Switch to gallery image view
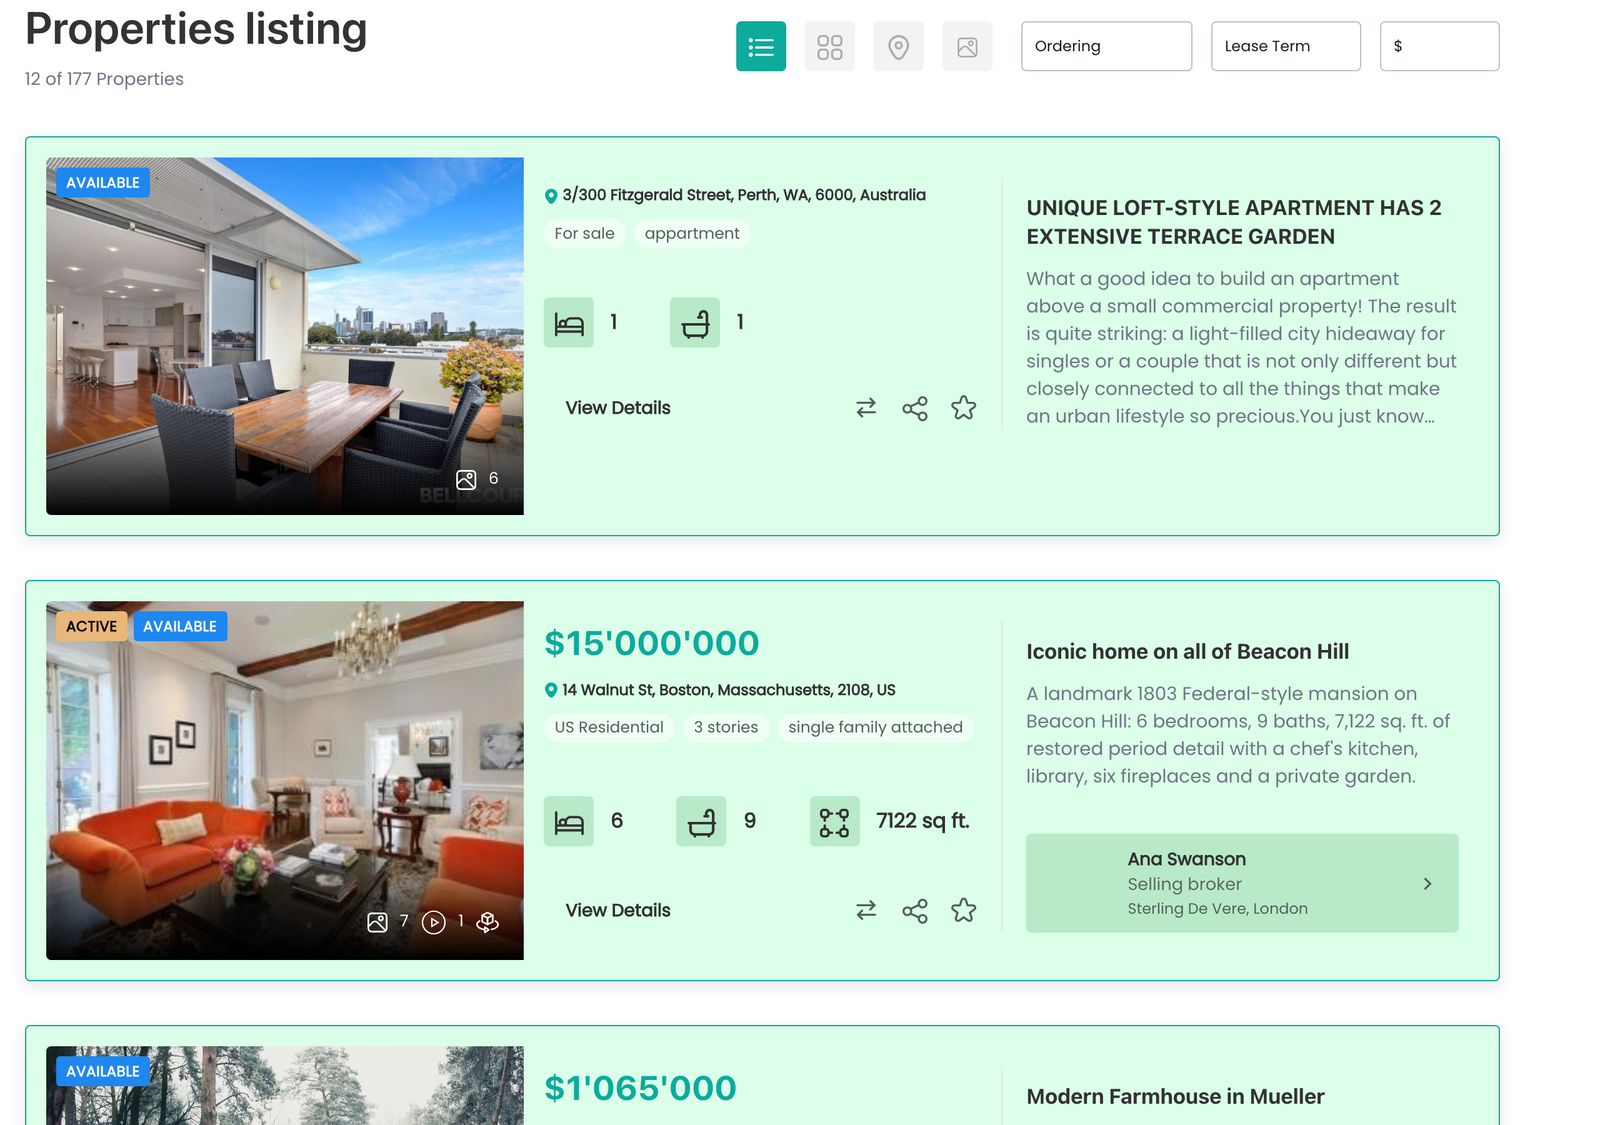 pyautogui.click(x=967, y=46)
